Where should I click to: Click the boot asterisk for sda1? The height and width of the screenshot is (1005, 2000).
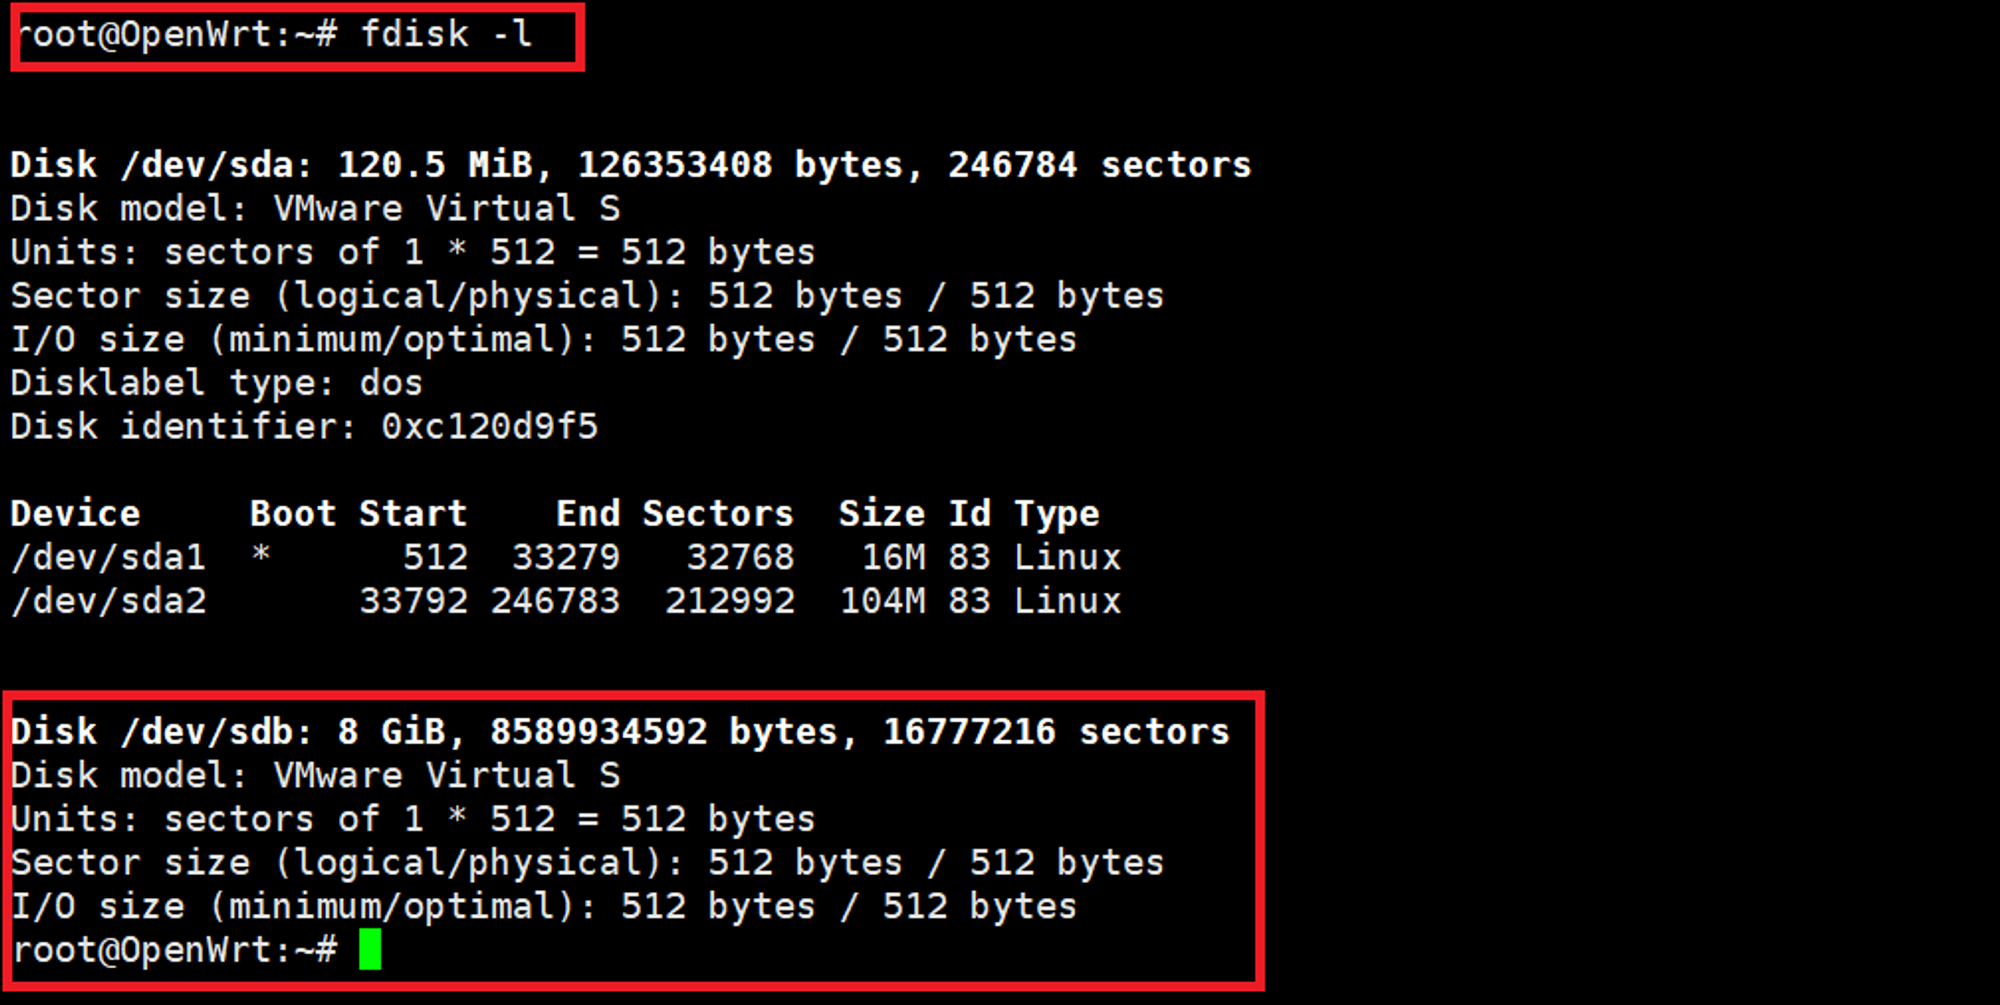[x=261, y=555]
